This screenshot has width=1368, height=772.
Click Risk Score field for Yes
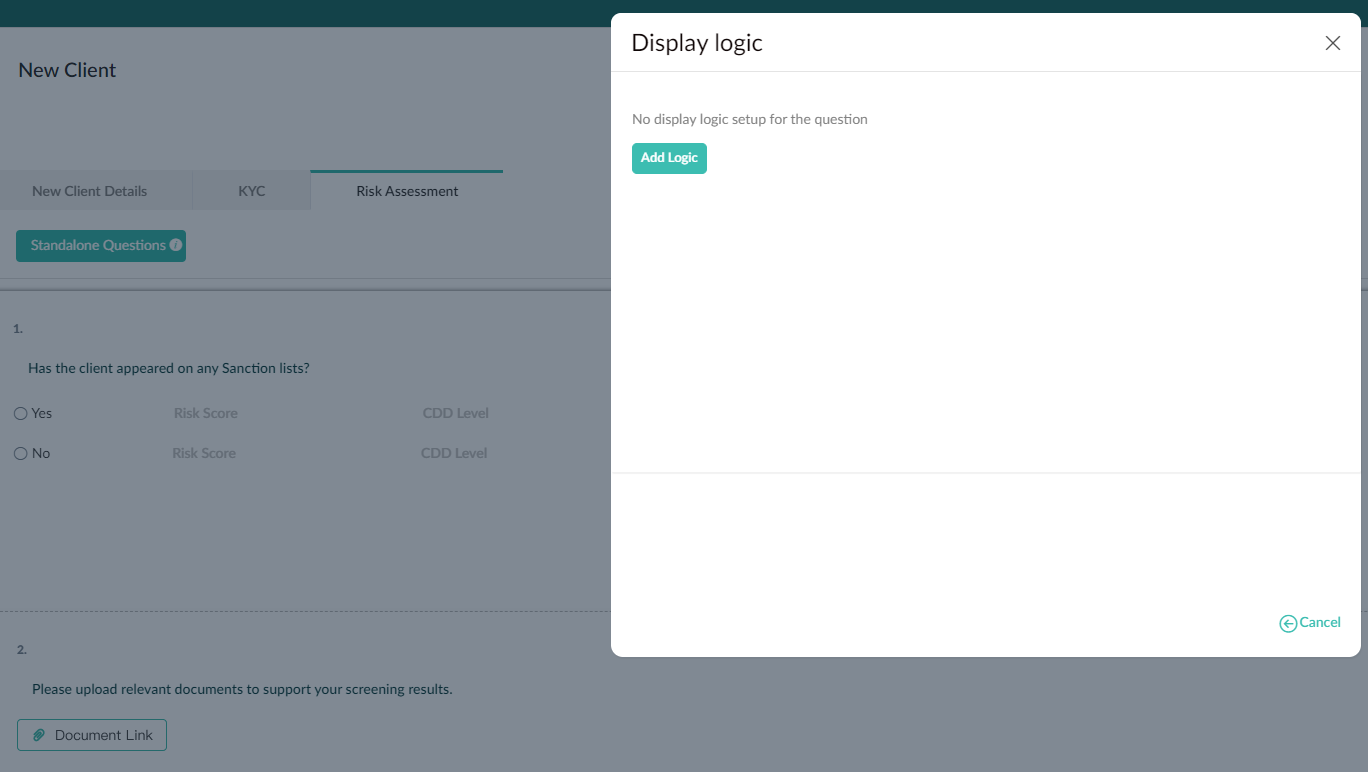click(x=206, y=413)
